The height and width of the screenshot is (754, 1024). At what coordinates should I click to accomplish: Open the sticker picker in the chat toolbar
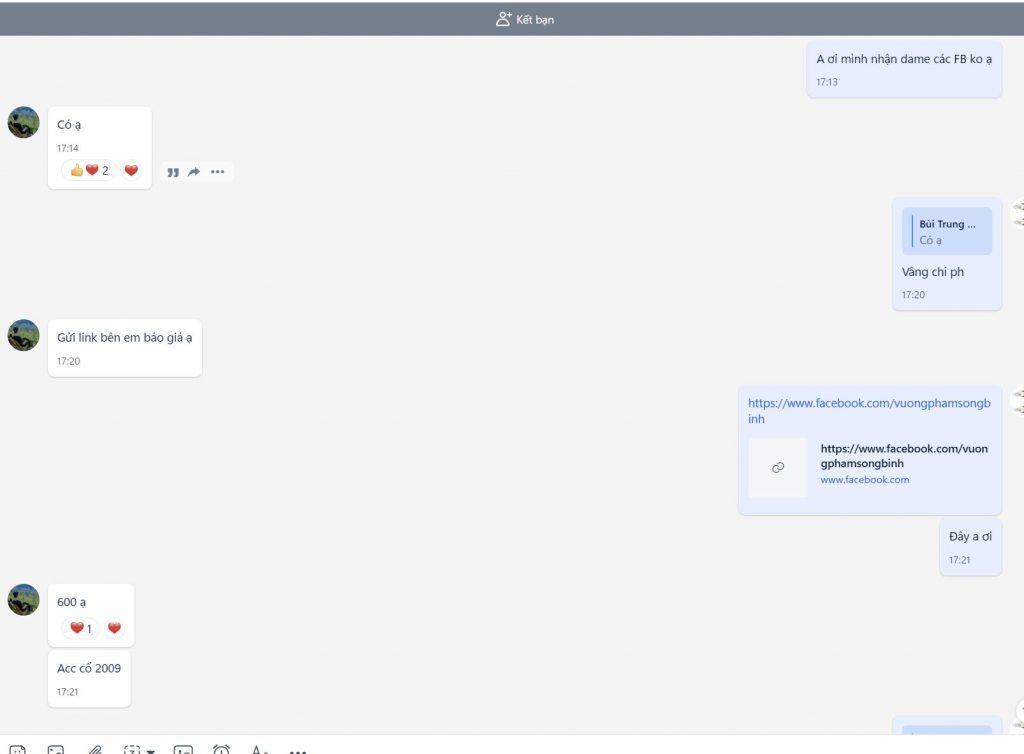point(18,749)
